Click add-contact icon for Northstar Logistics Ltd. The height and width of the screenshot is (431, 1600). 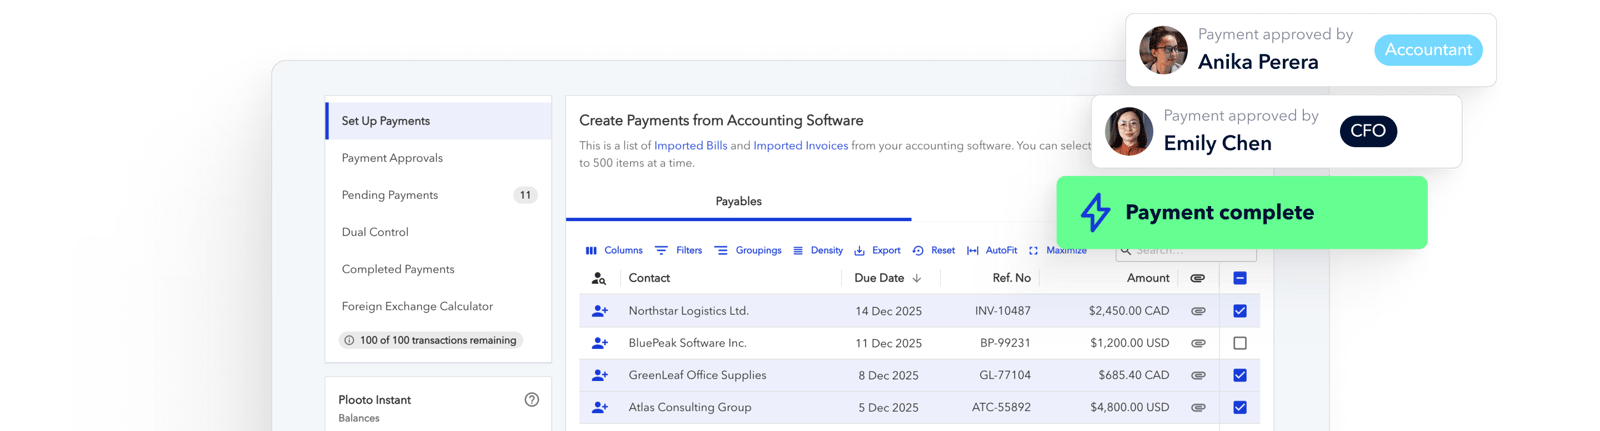[x=600, y=311]
